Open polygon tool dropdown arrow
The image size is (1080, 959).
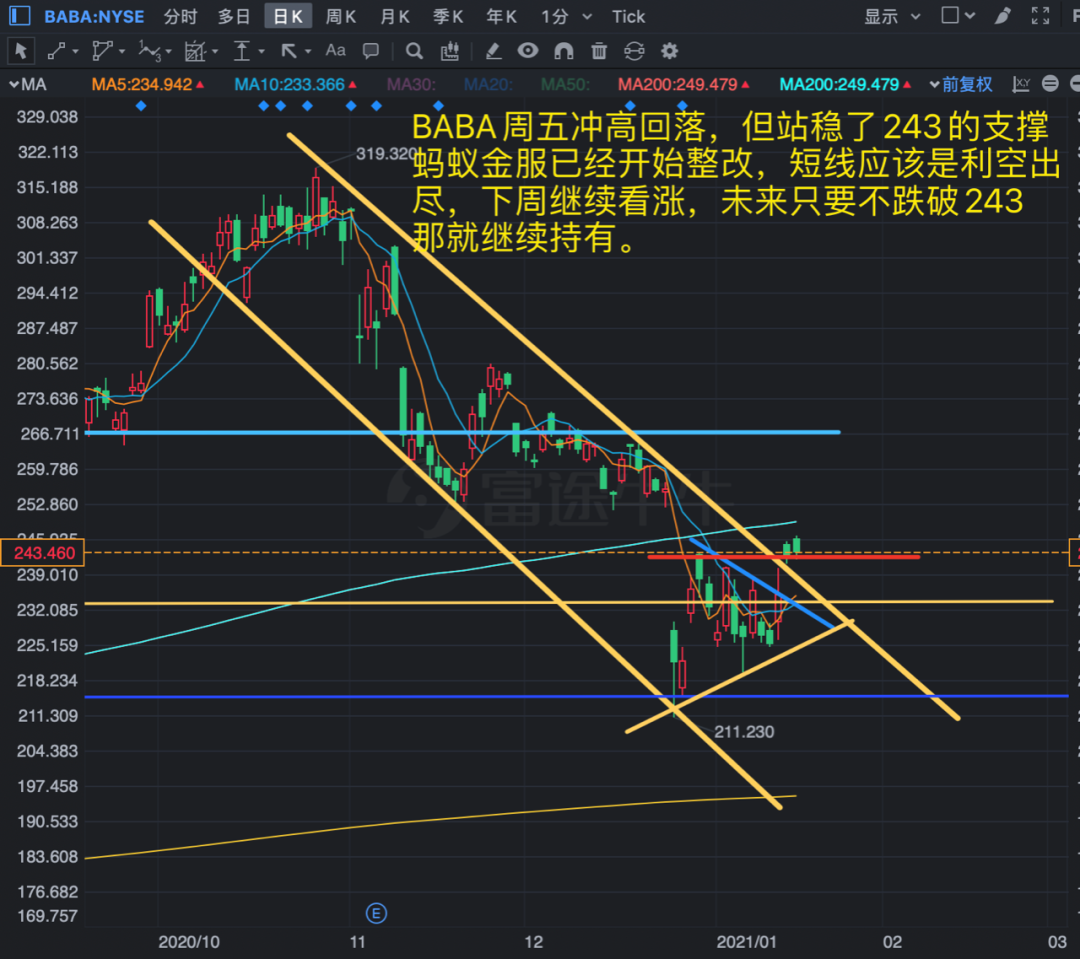point(122,52)
